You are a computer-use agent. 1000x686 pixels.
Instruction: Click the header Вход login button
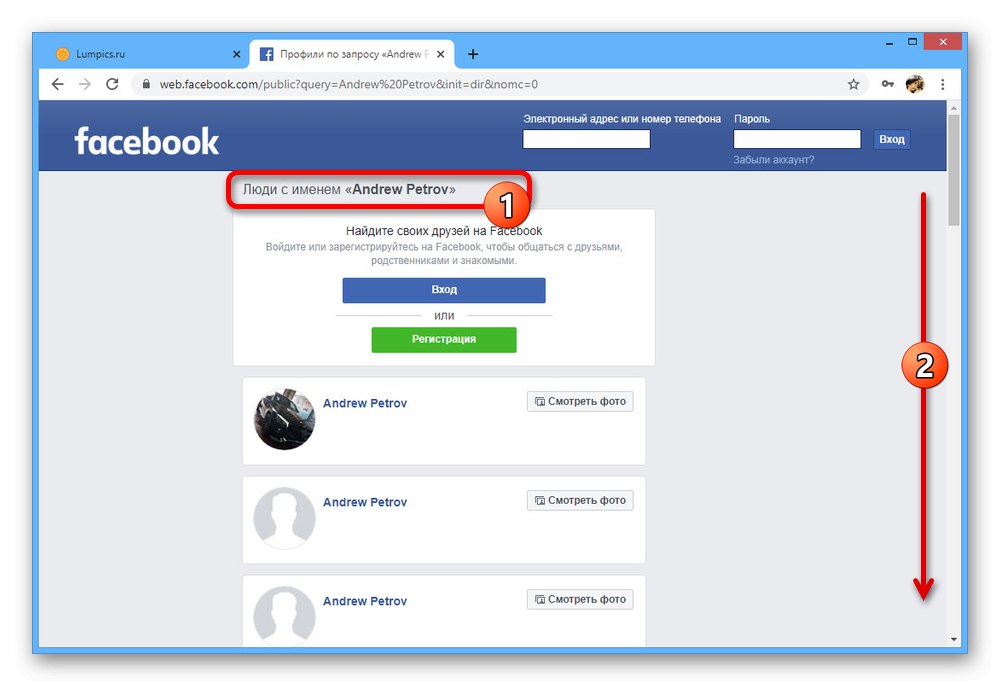[x=892, y=139]
